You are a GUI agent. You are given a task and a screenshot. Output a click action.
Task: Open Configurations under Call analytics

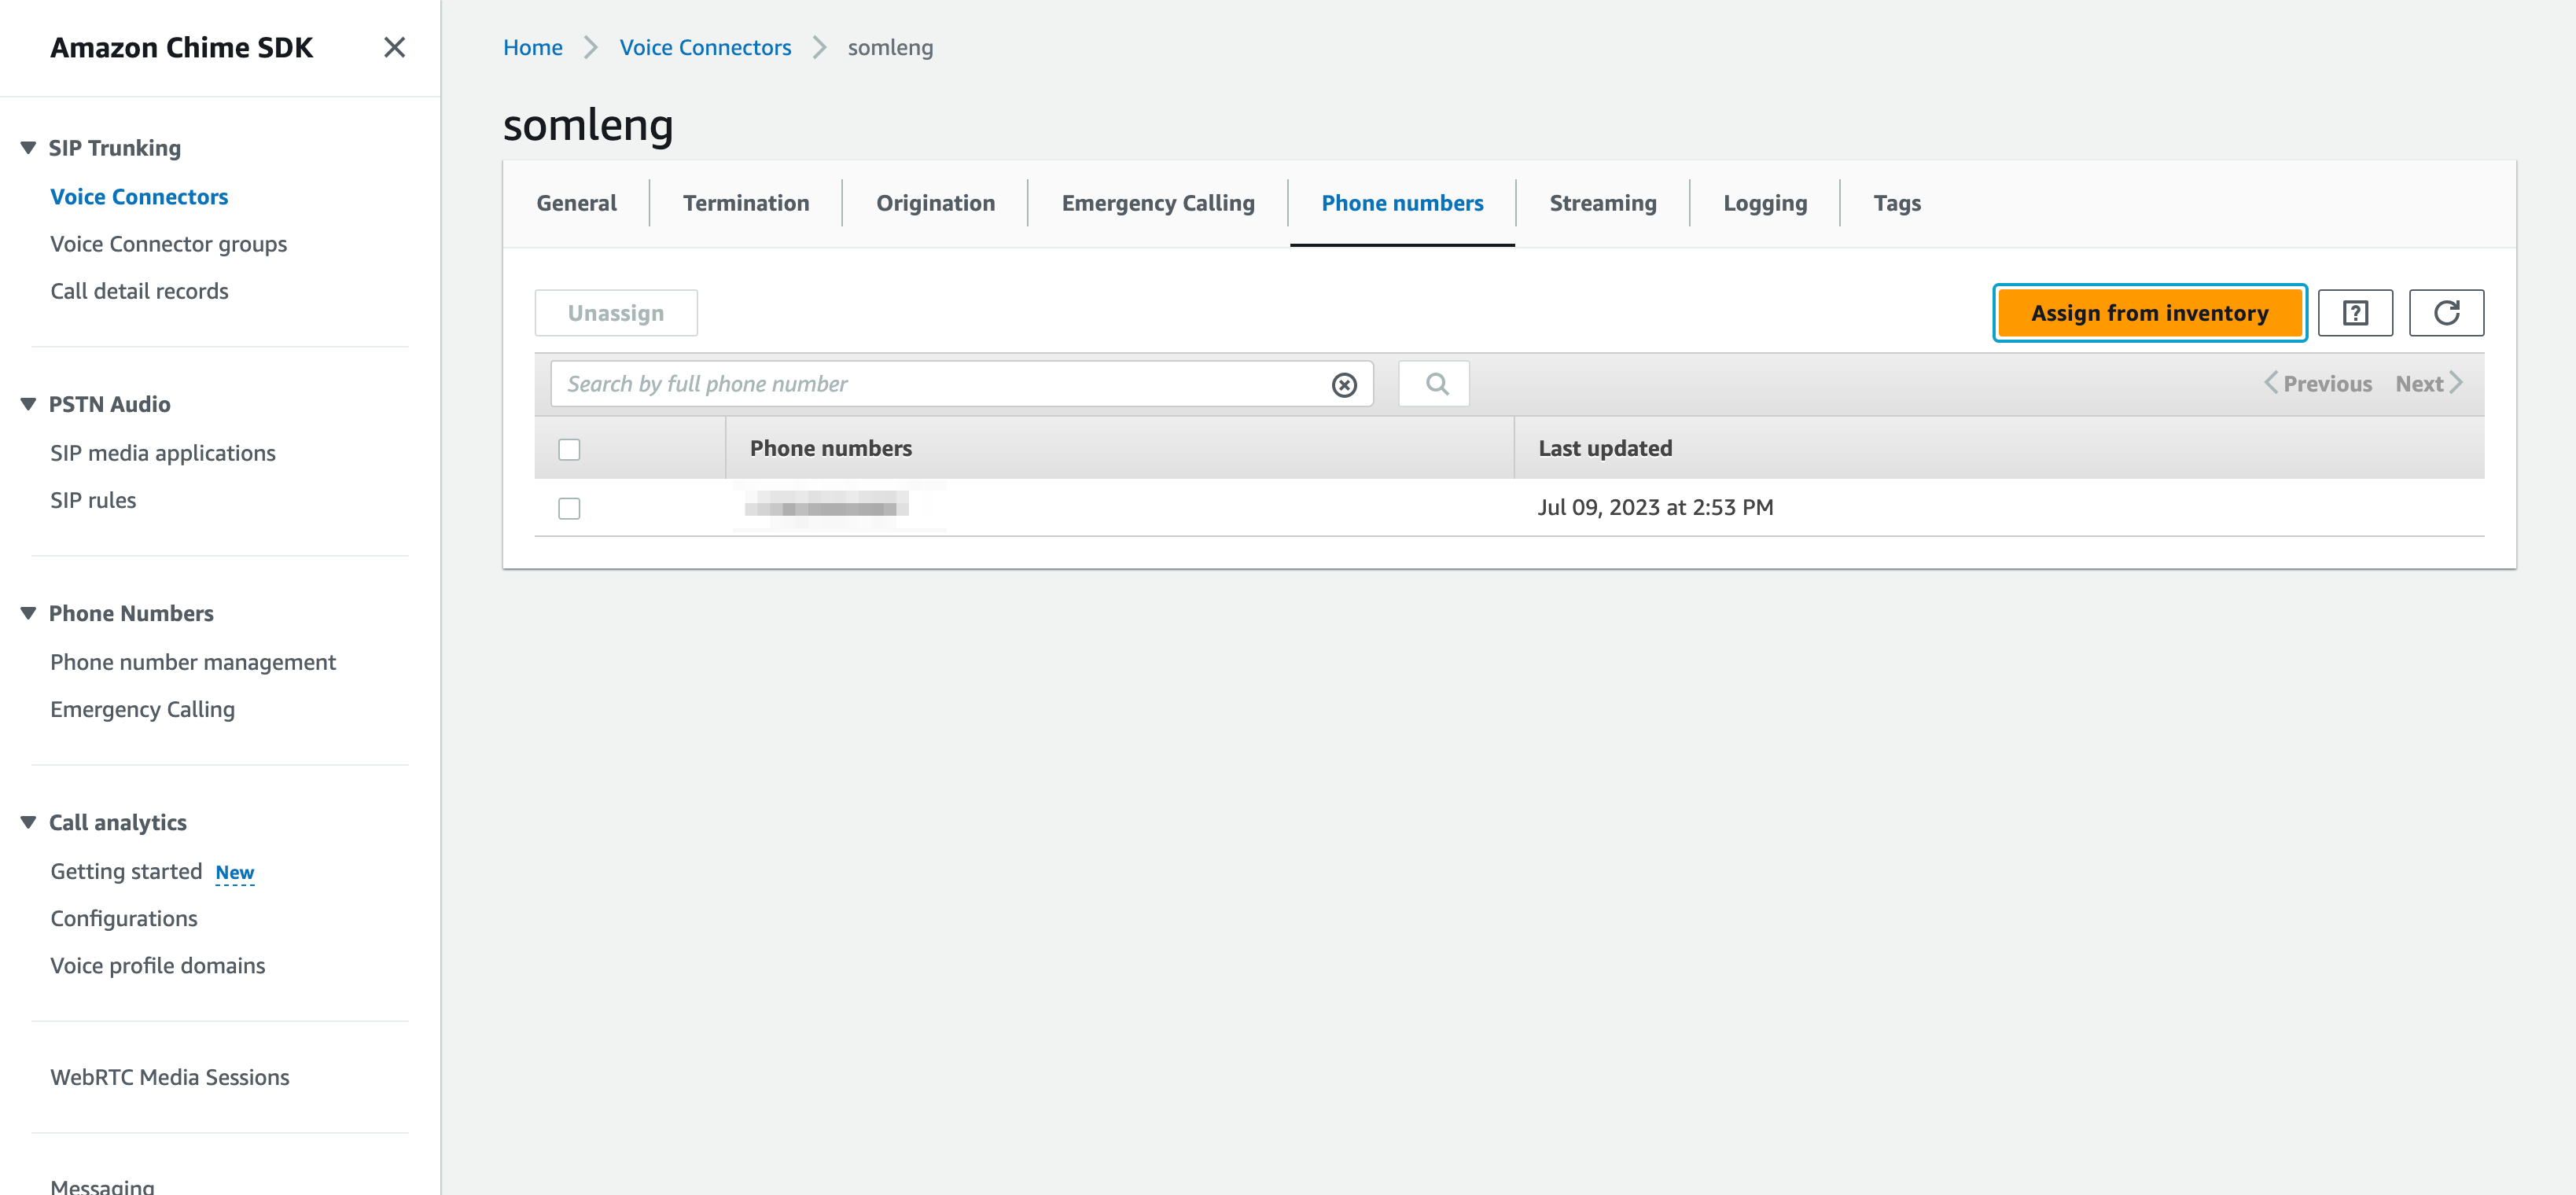pos(124,918)
